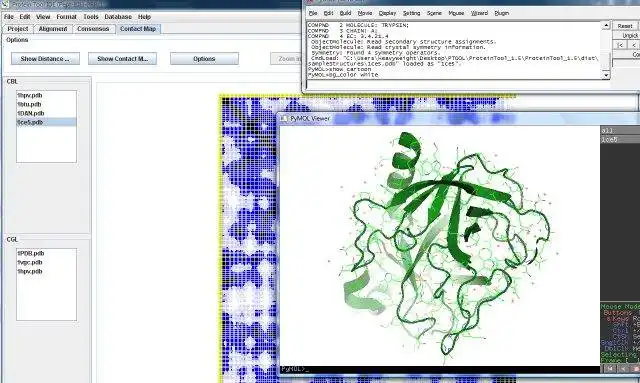Open File menu in PyMOL window
This screenshot has height=383, width=640.
[313, 13]
